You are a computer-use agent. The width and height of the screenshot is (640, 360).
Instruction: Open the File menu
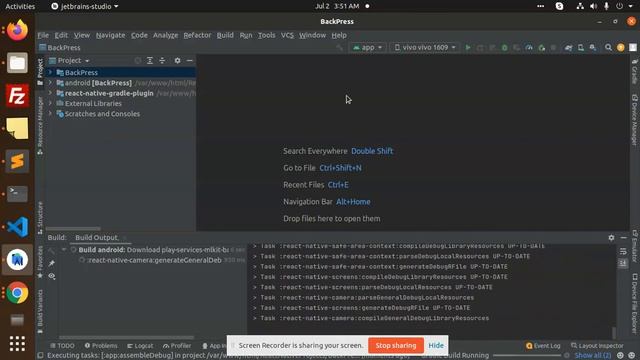[x=43, y=35]
